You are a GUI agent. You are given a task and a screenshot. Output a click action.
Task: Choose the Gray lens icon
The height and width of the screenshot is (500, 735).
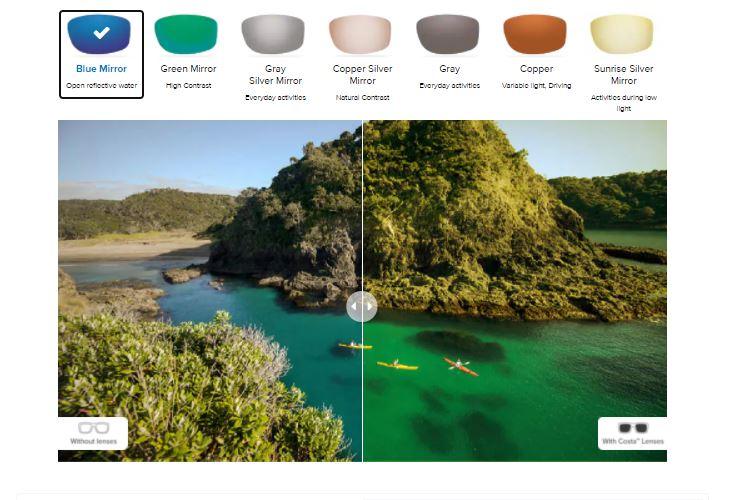[448, 34]
